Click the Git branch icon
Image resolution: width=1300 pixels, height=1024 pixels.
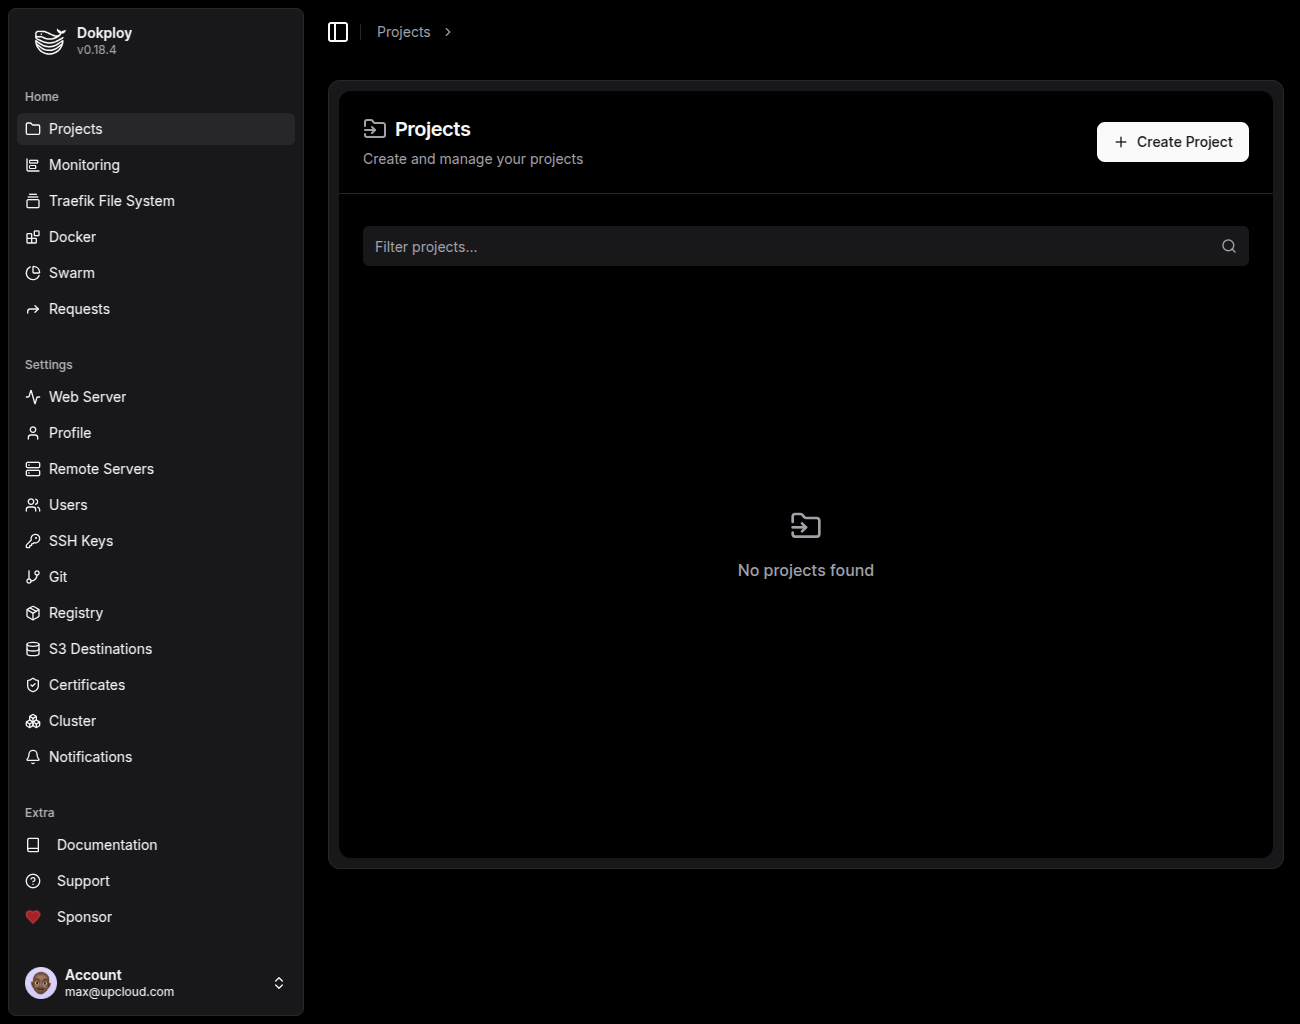[x=33, y=577]
